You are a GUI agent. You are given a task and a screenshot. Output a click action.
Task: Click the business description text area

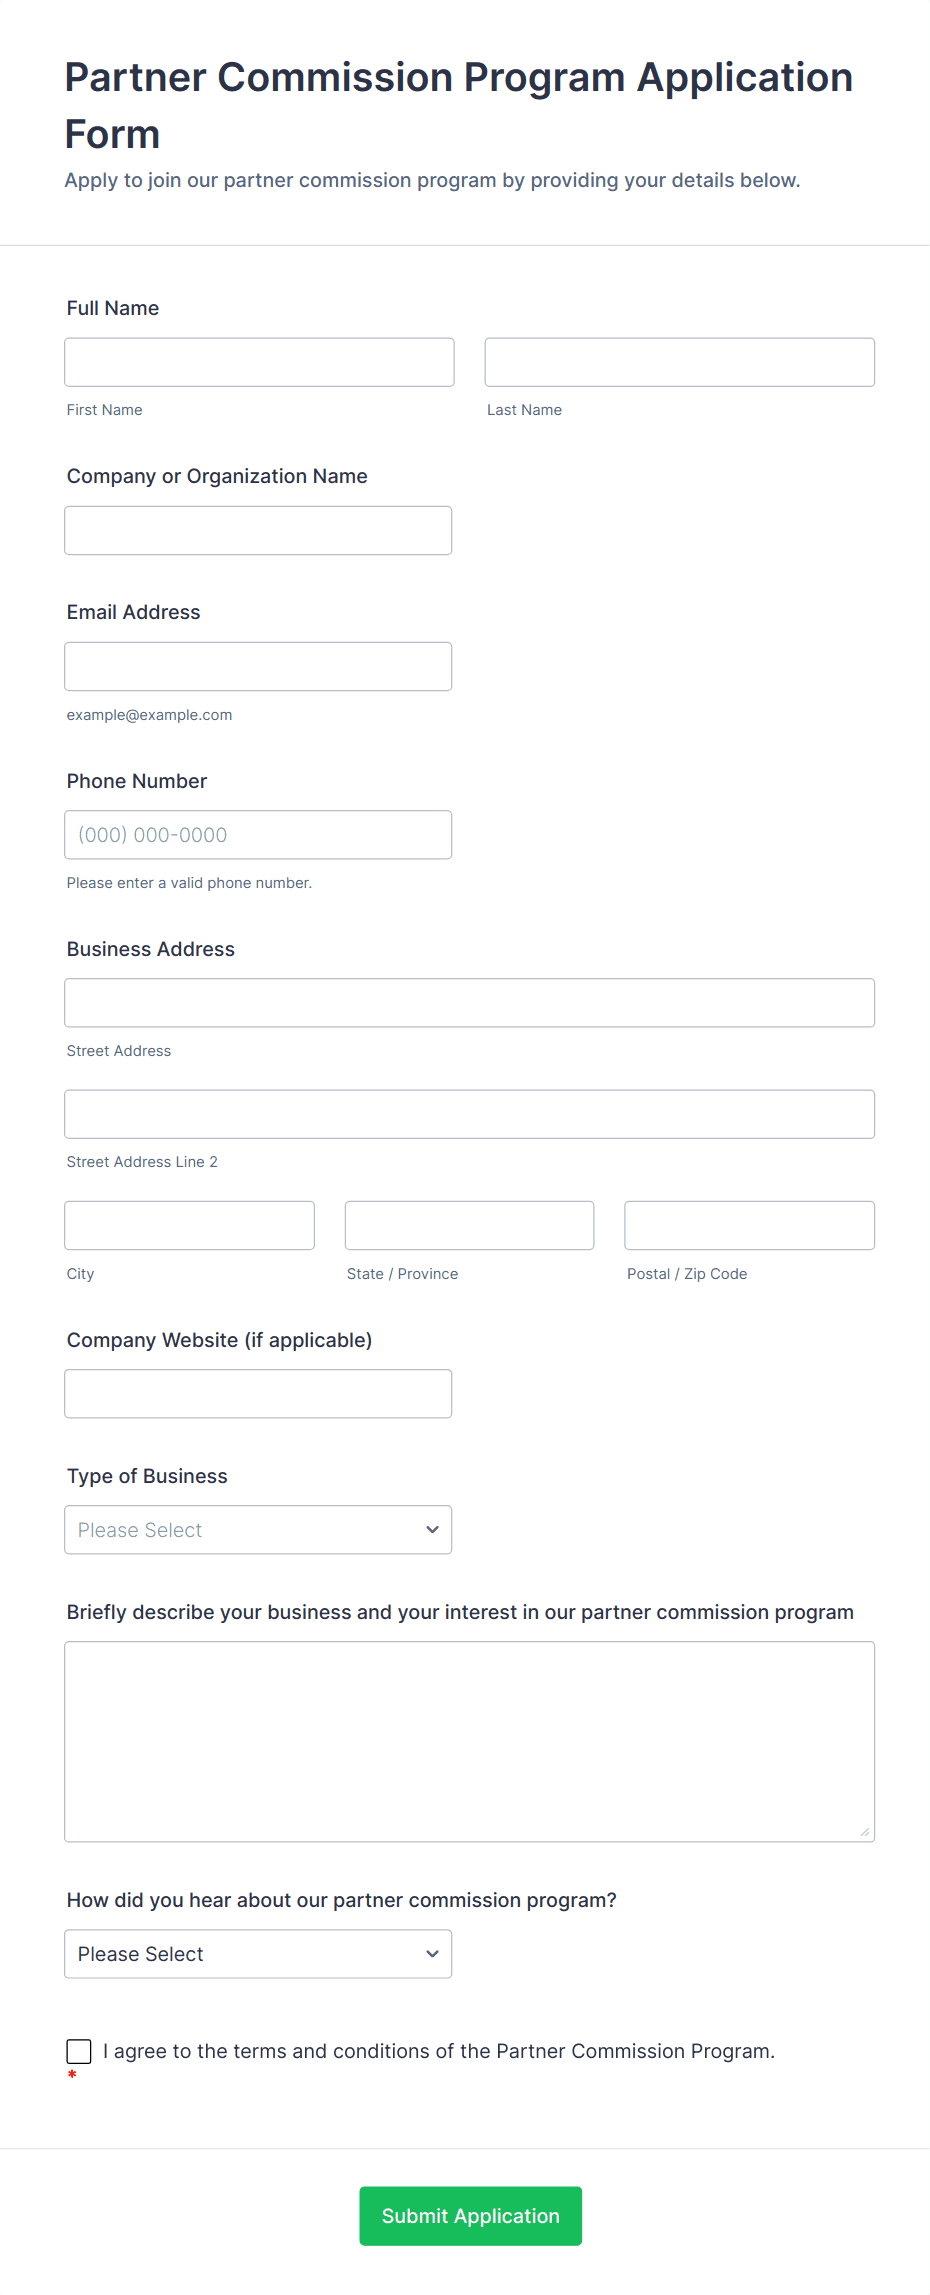point(469,1741)
